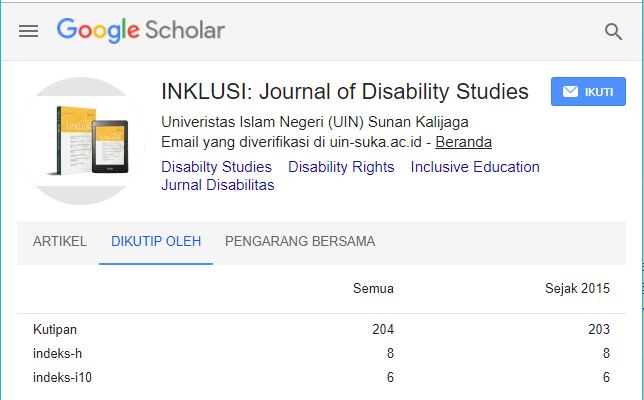Click the citation count 203 since 2015
The width and height of the screenshot is (644, 400).
click(599, 329)
